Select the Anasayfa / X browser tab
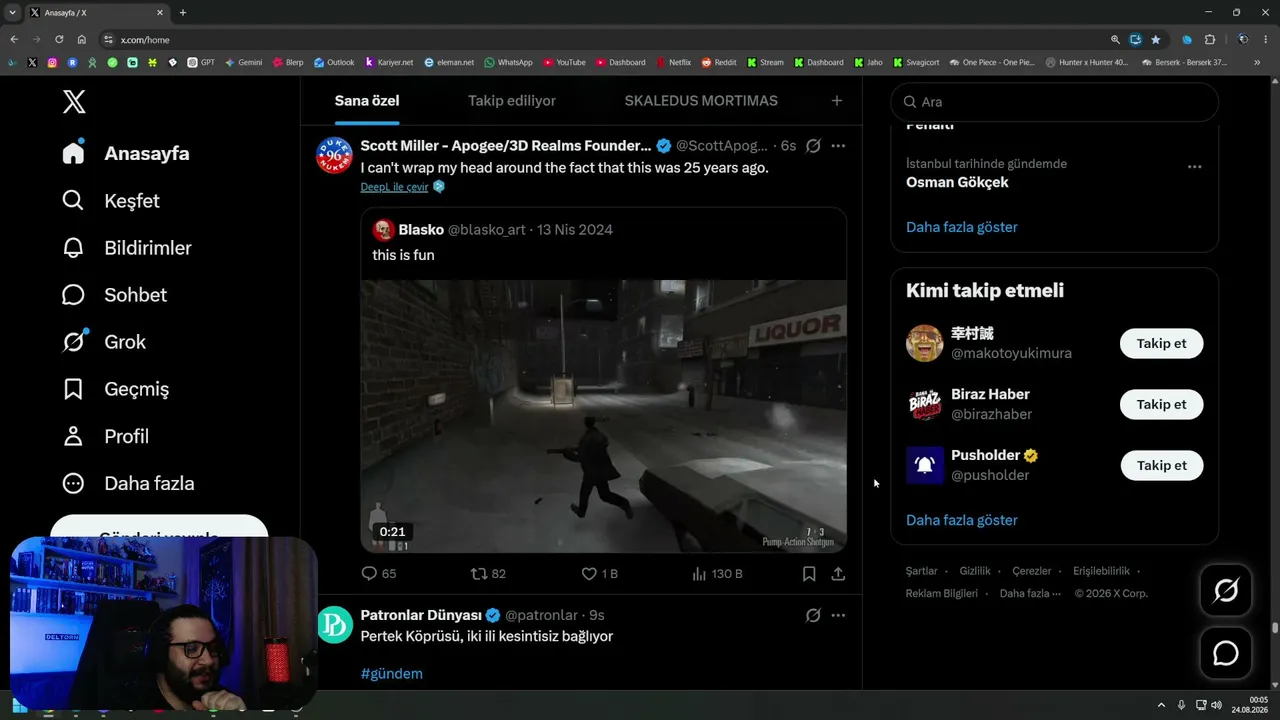The height and width of the screenshot is (720, 1280). (x=95, y=13)
